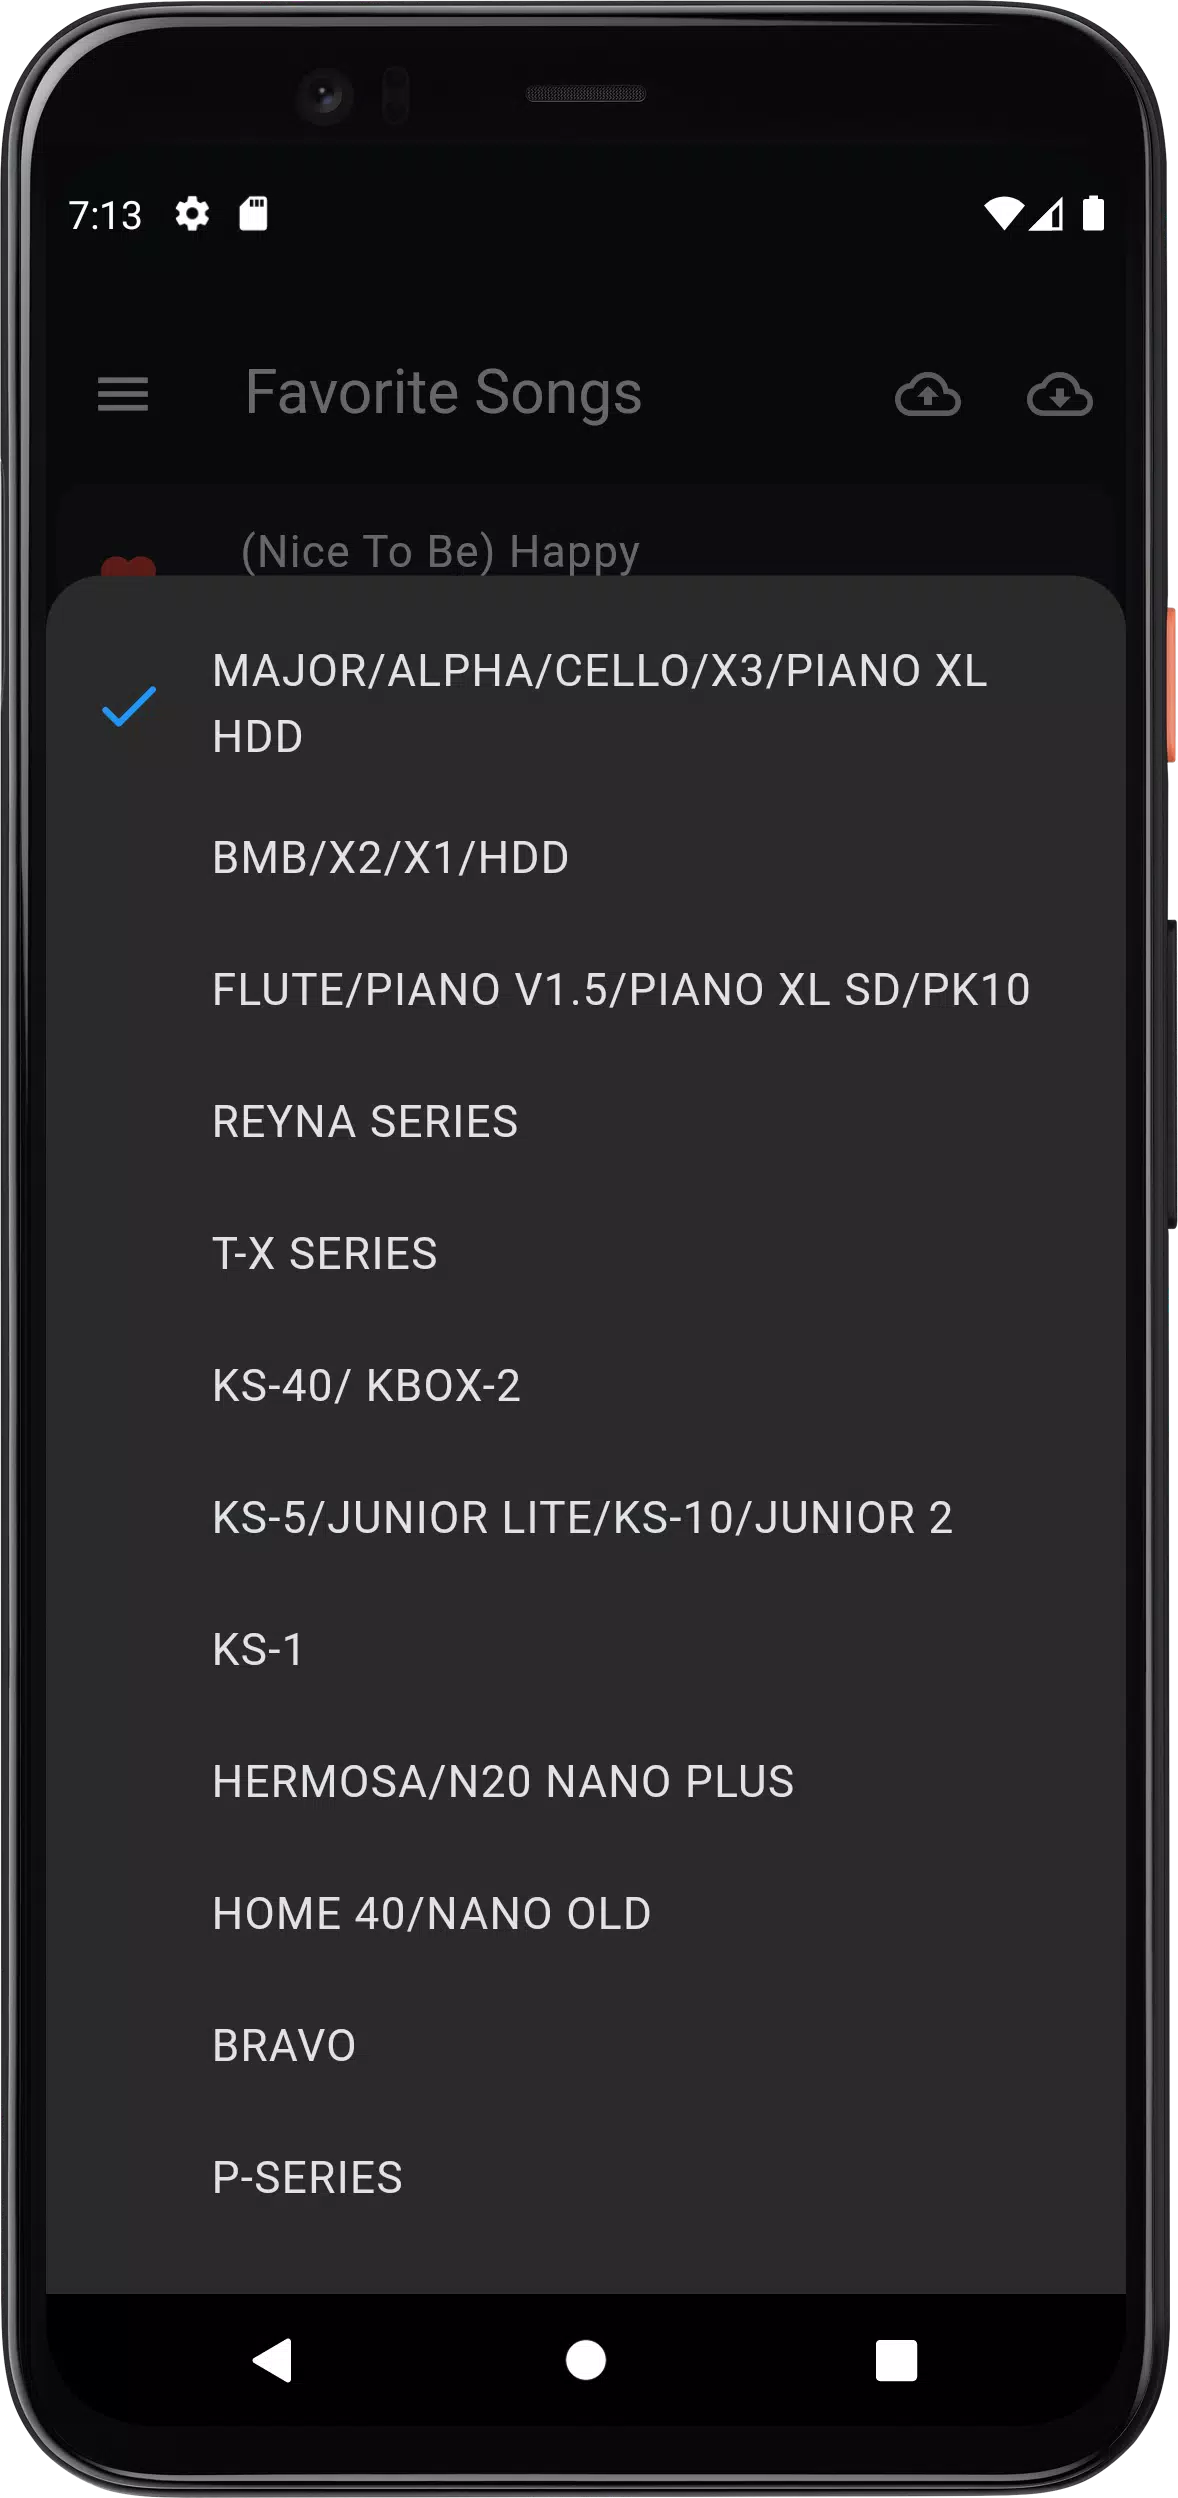Choose HOME 40/NANO OLD

(586, 1914)
